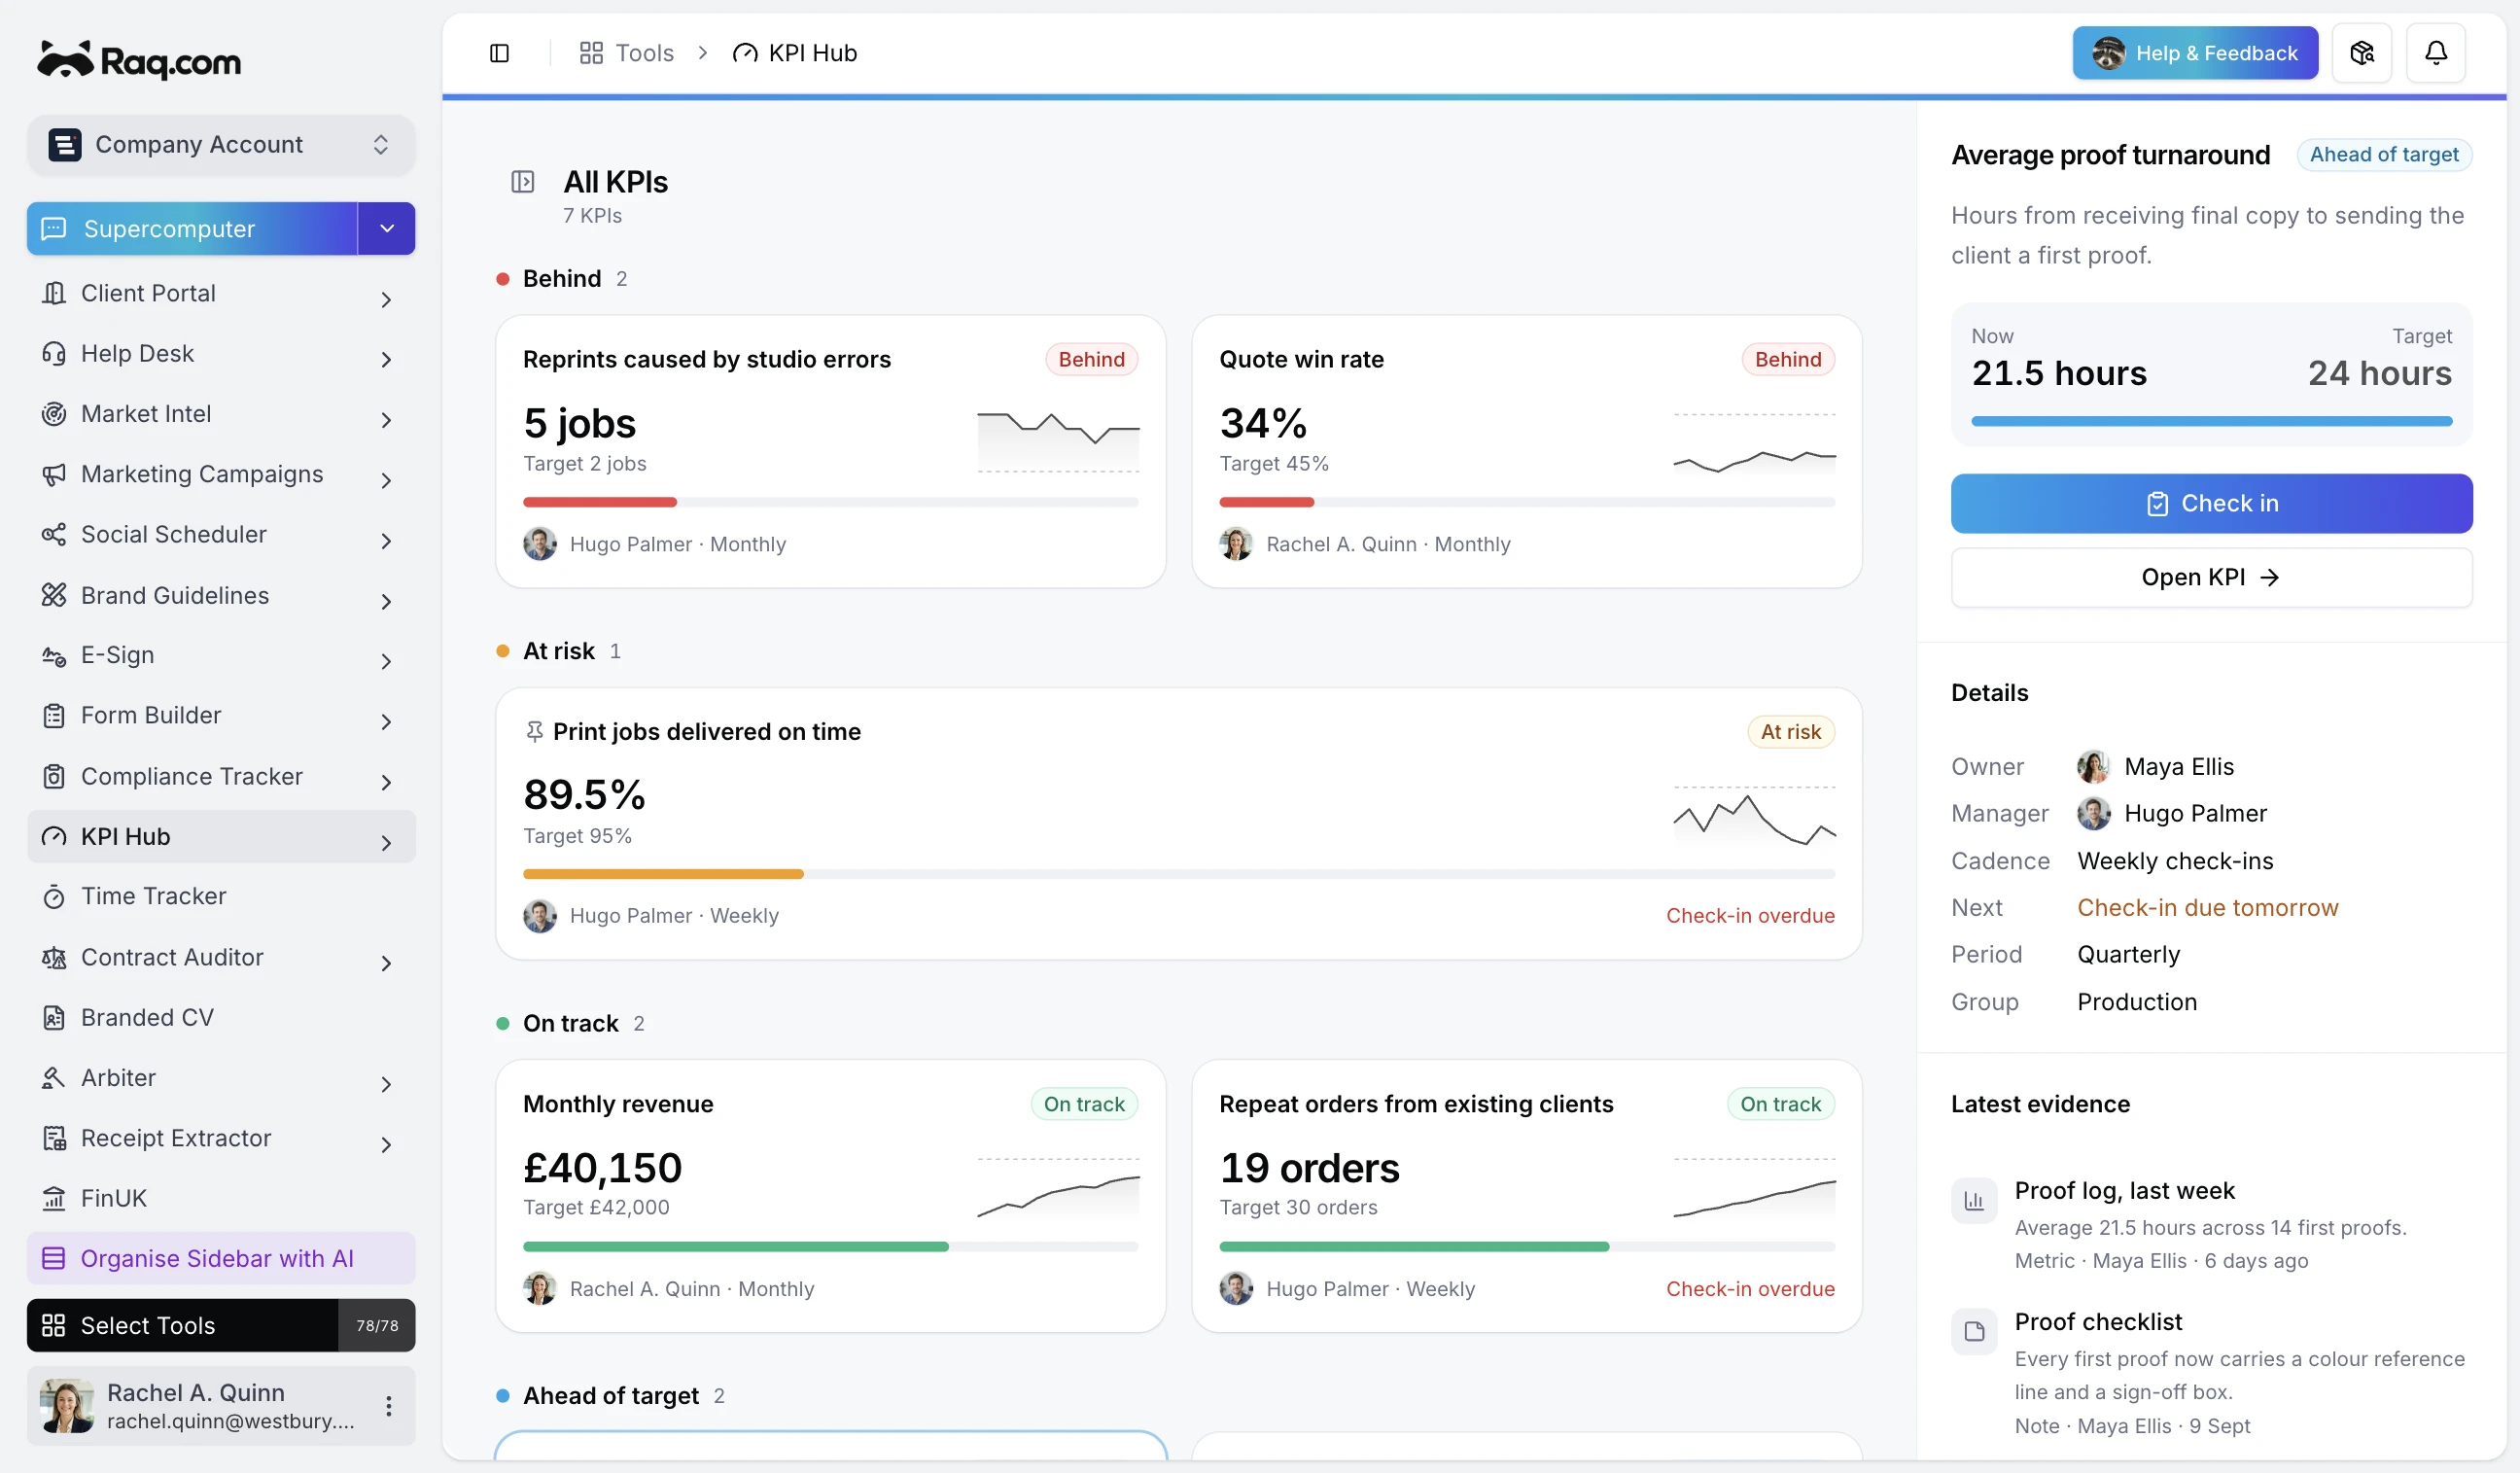Open the Client Portal sidebar icon
The height and width of the screenshot is (1473, 2520).
54,293
